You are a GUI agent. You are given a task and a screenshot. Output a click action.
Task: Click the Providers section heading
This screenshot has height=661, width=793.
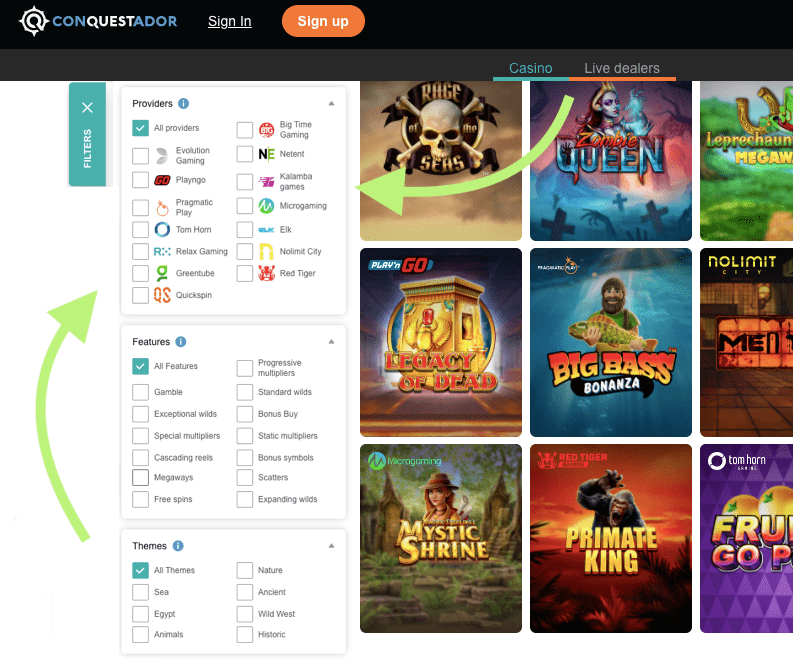(x=152, y=104)
